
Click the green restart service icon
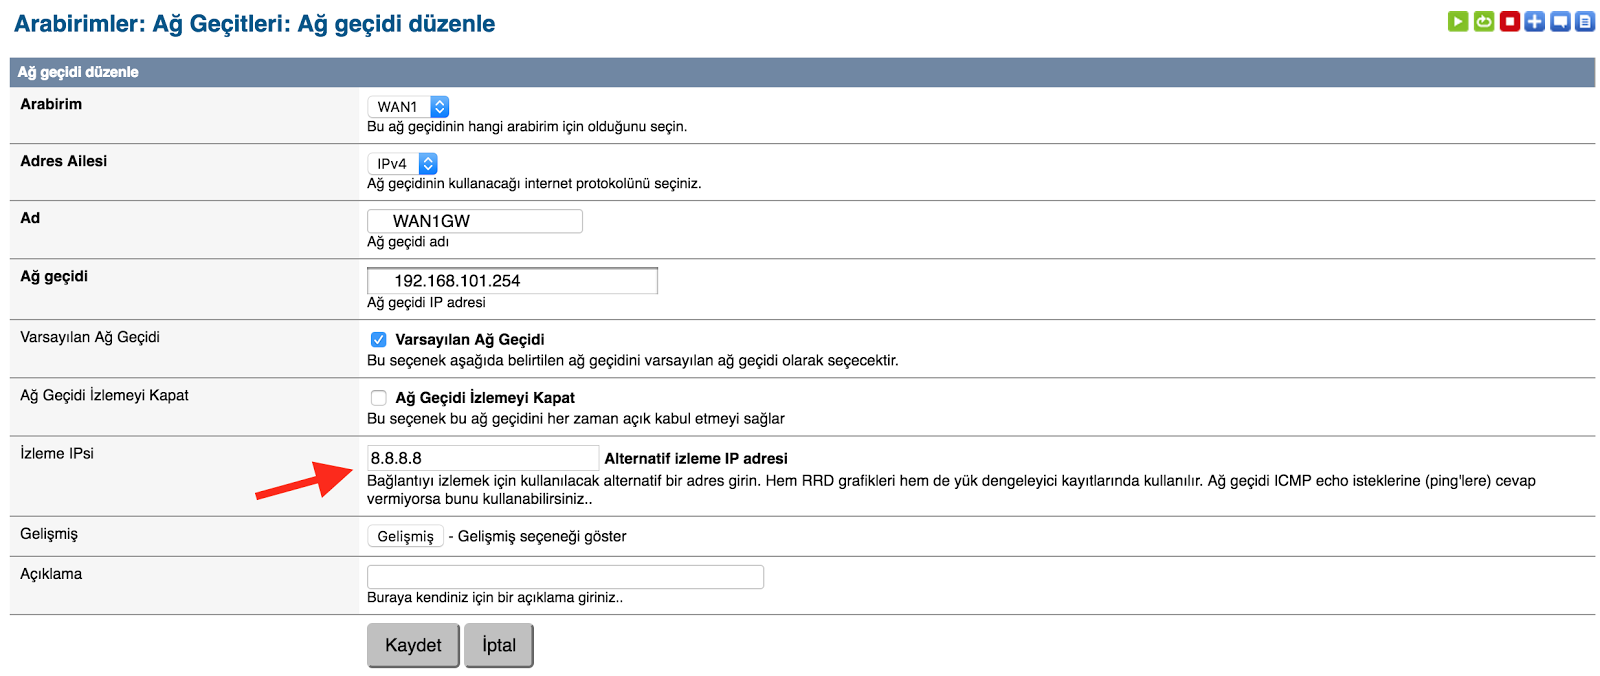[x=1484, y=21]
